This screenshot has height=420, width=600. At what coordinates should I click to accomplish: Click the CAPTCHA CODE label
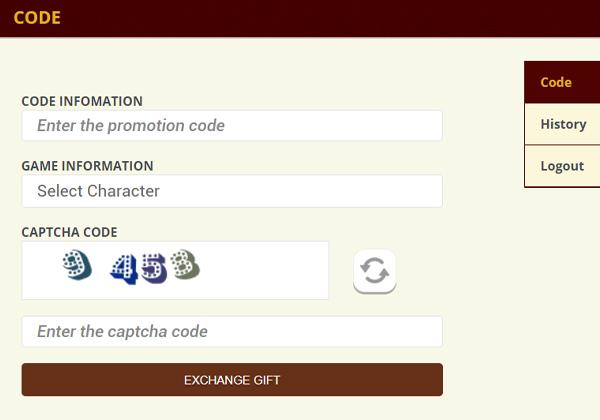click(x=69, y=232)
